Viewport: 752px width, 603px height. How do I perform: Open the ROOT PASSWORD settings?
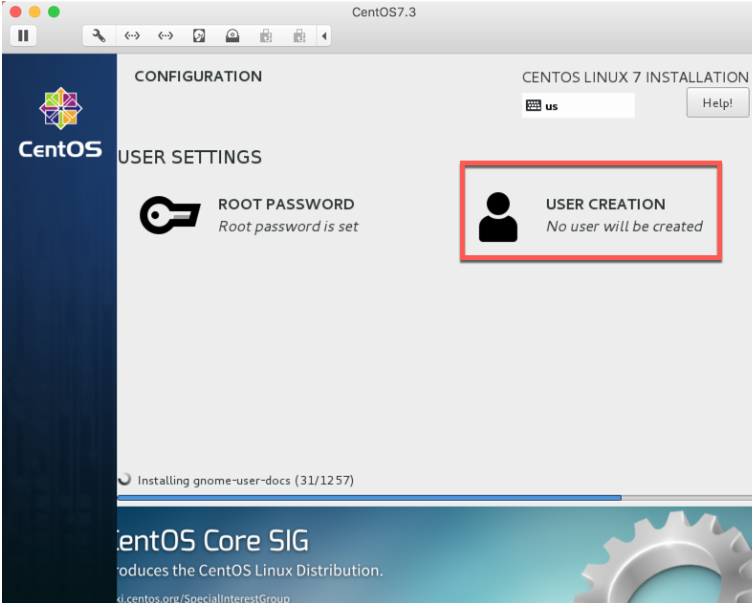249,215
